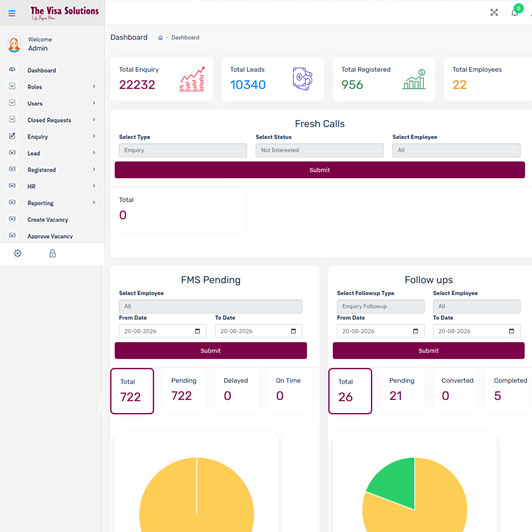Open Dashboard in the sidebar
This screenshot has height=532, width=532.
[x=52, y=70]
